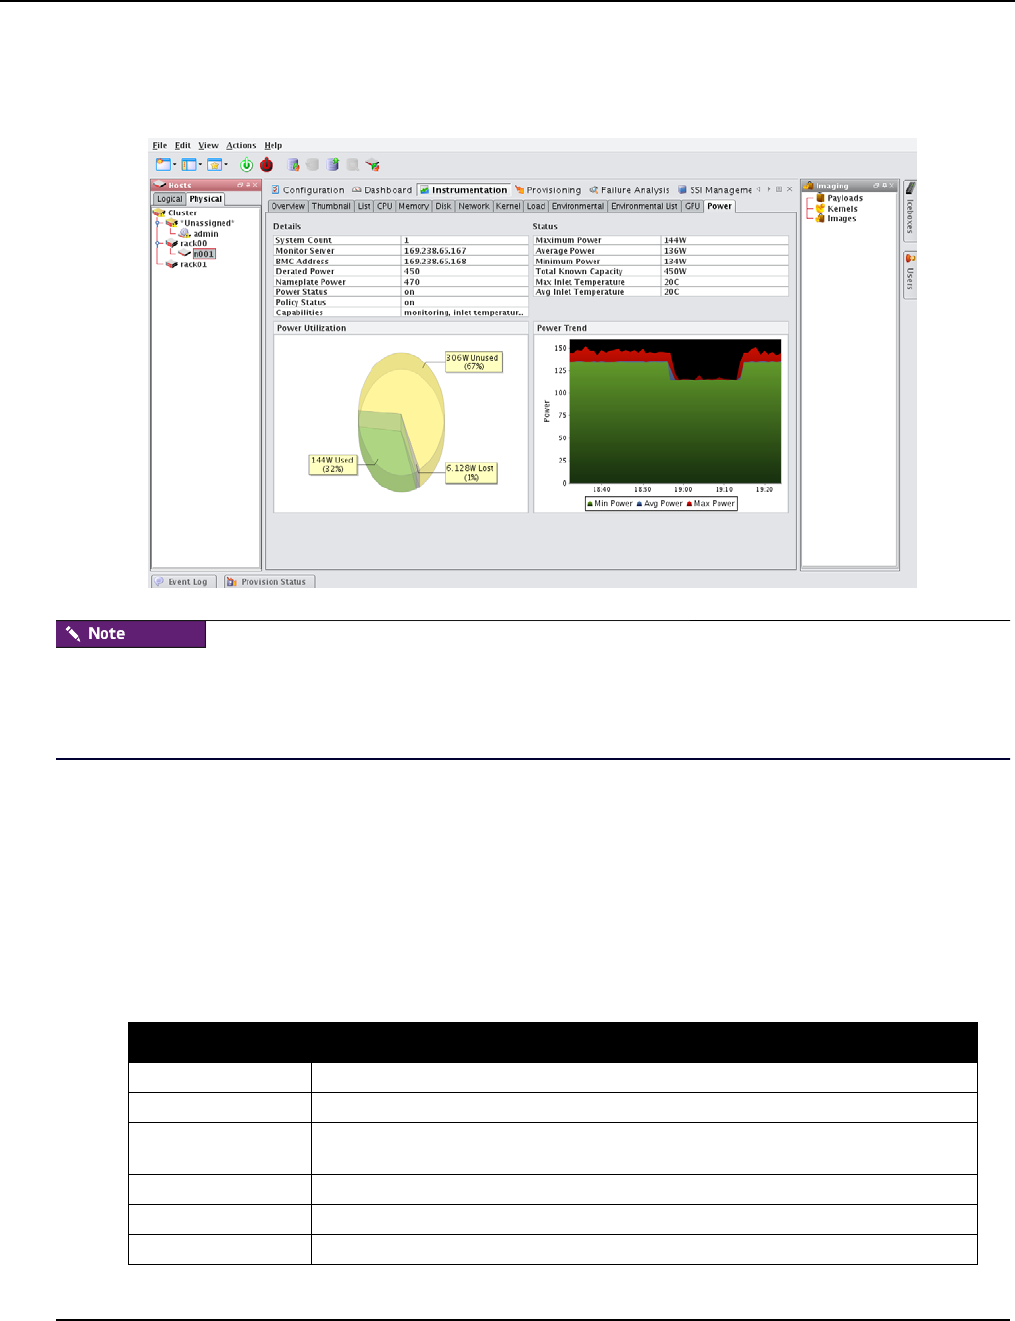Open the Dashboard tab
Viewport: 1015px width, 1321px height.
382,190
